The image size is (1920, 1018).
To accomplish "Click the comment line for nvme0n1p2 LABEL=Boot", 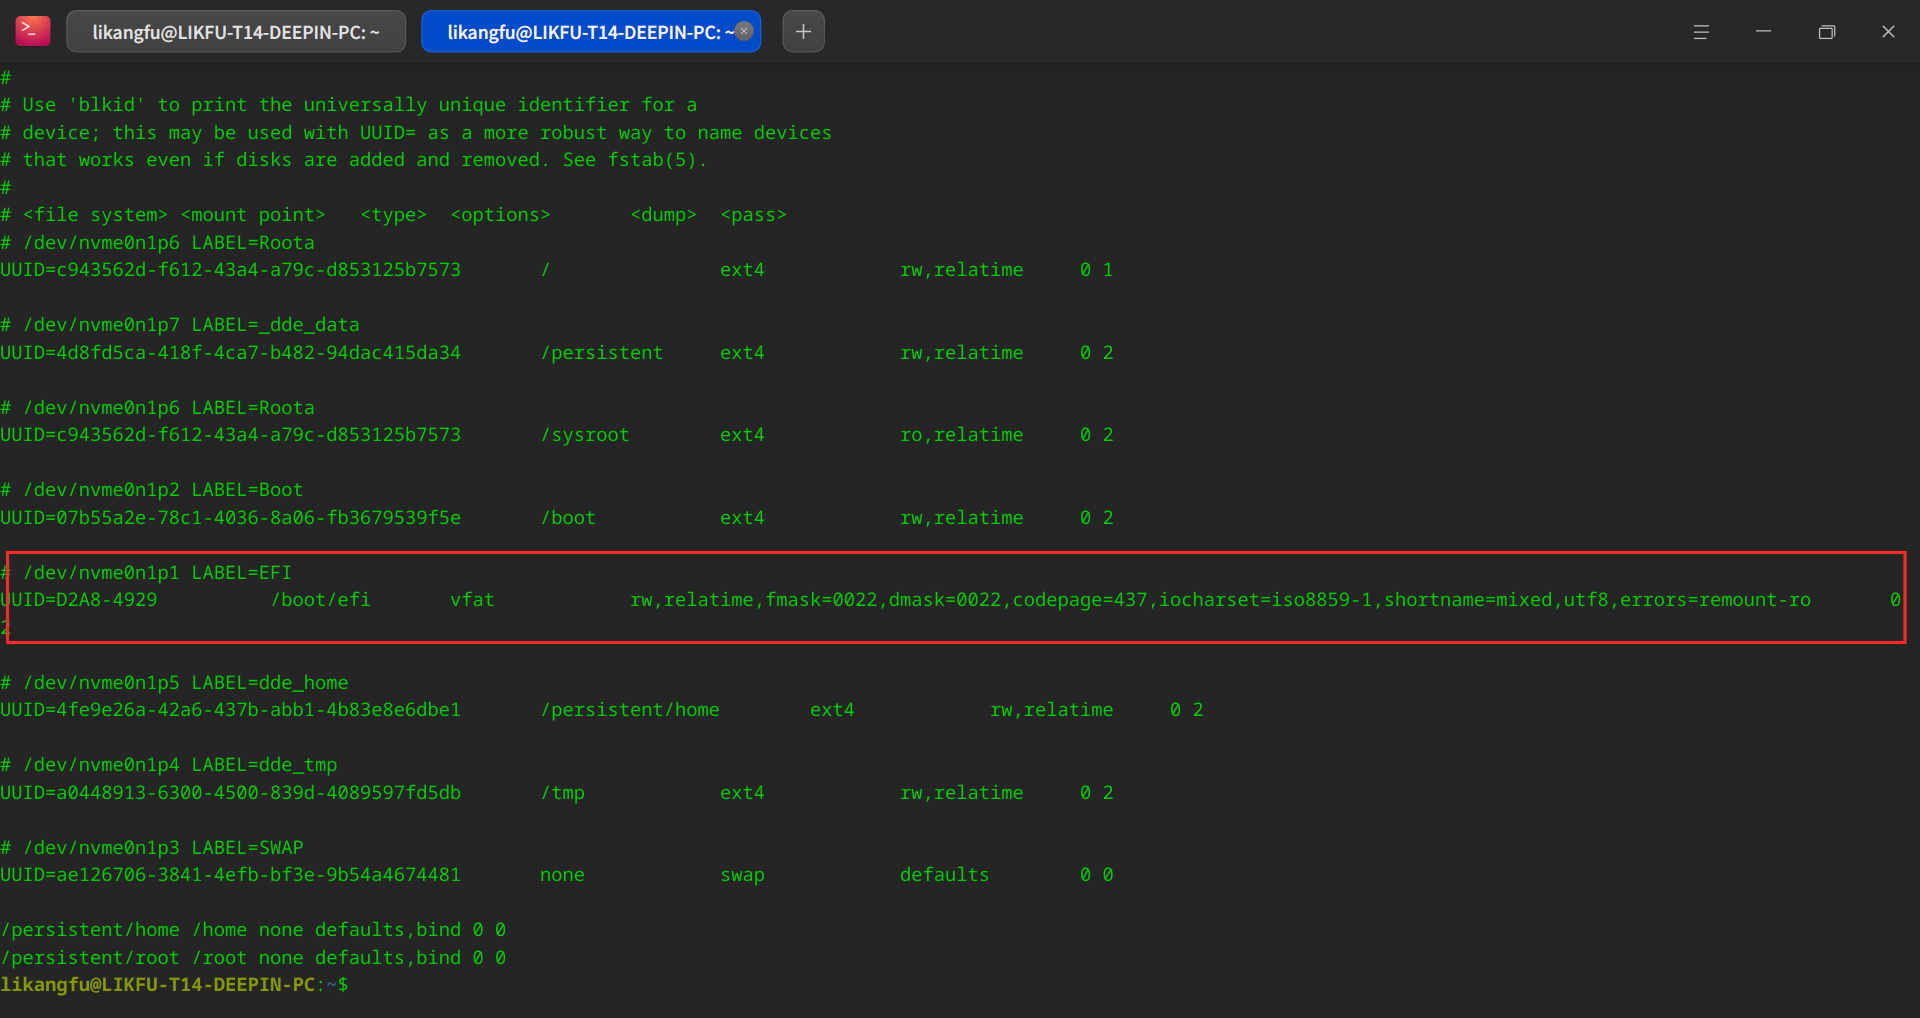I will [152, 490].
